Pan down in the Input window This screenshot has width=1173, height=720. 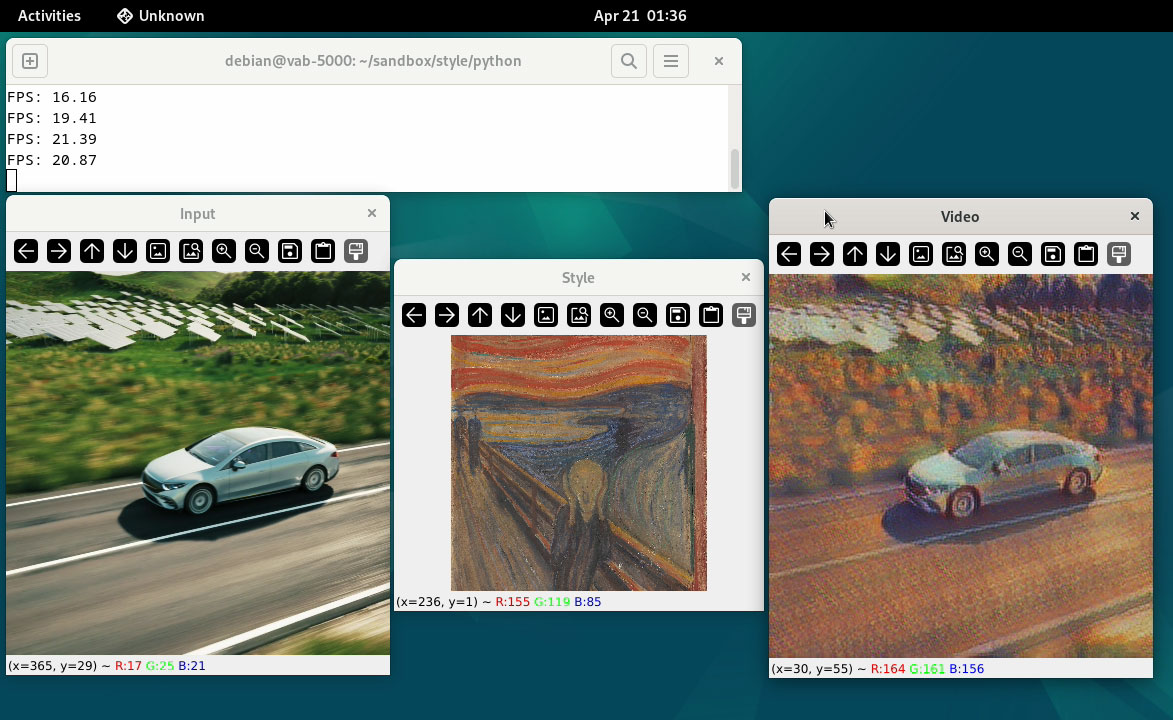[x=125, y=251]
